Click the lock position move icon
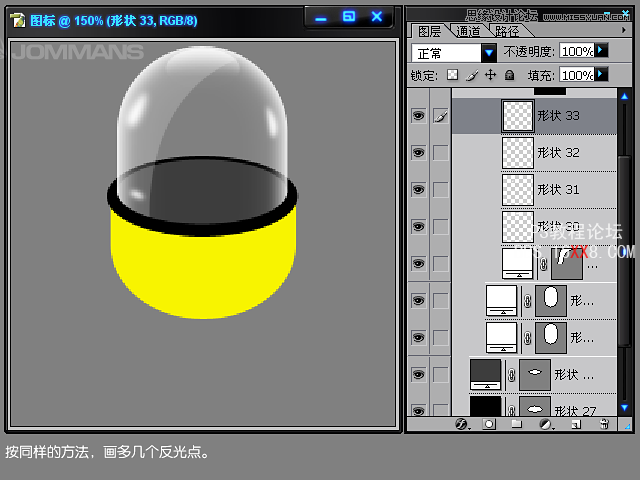Image resolution: width=640 pixels, height=480 pixels. 490,75
